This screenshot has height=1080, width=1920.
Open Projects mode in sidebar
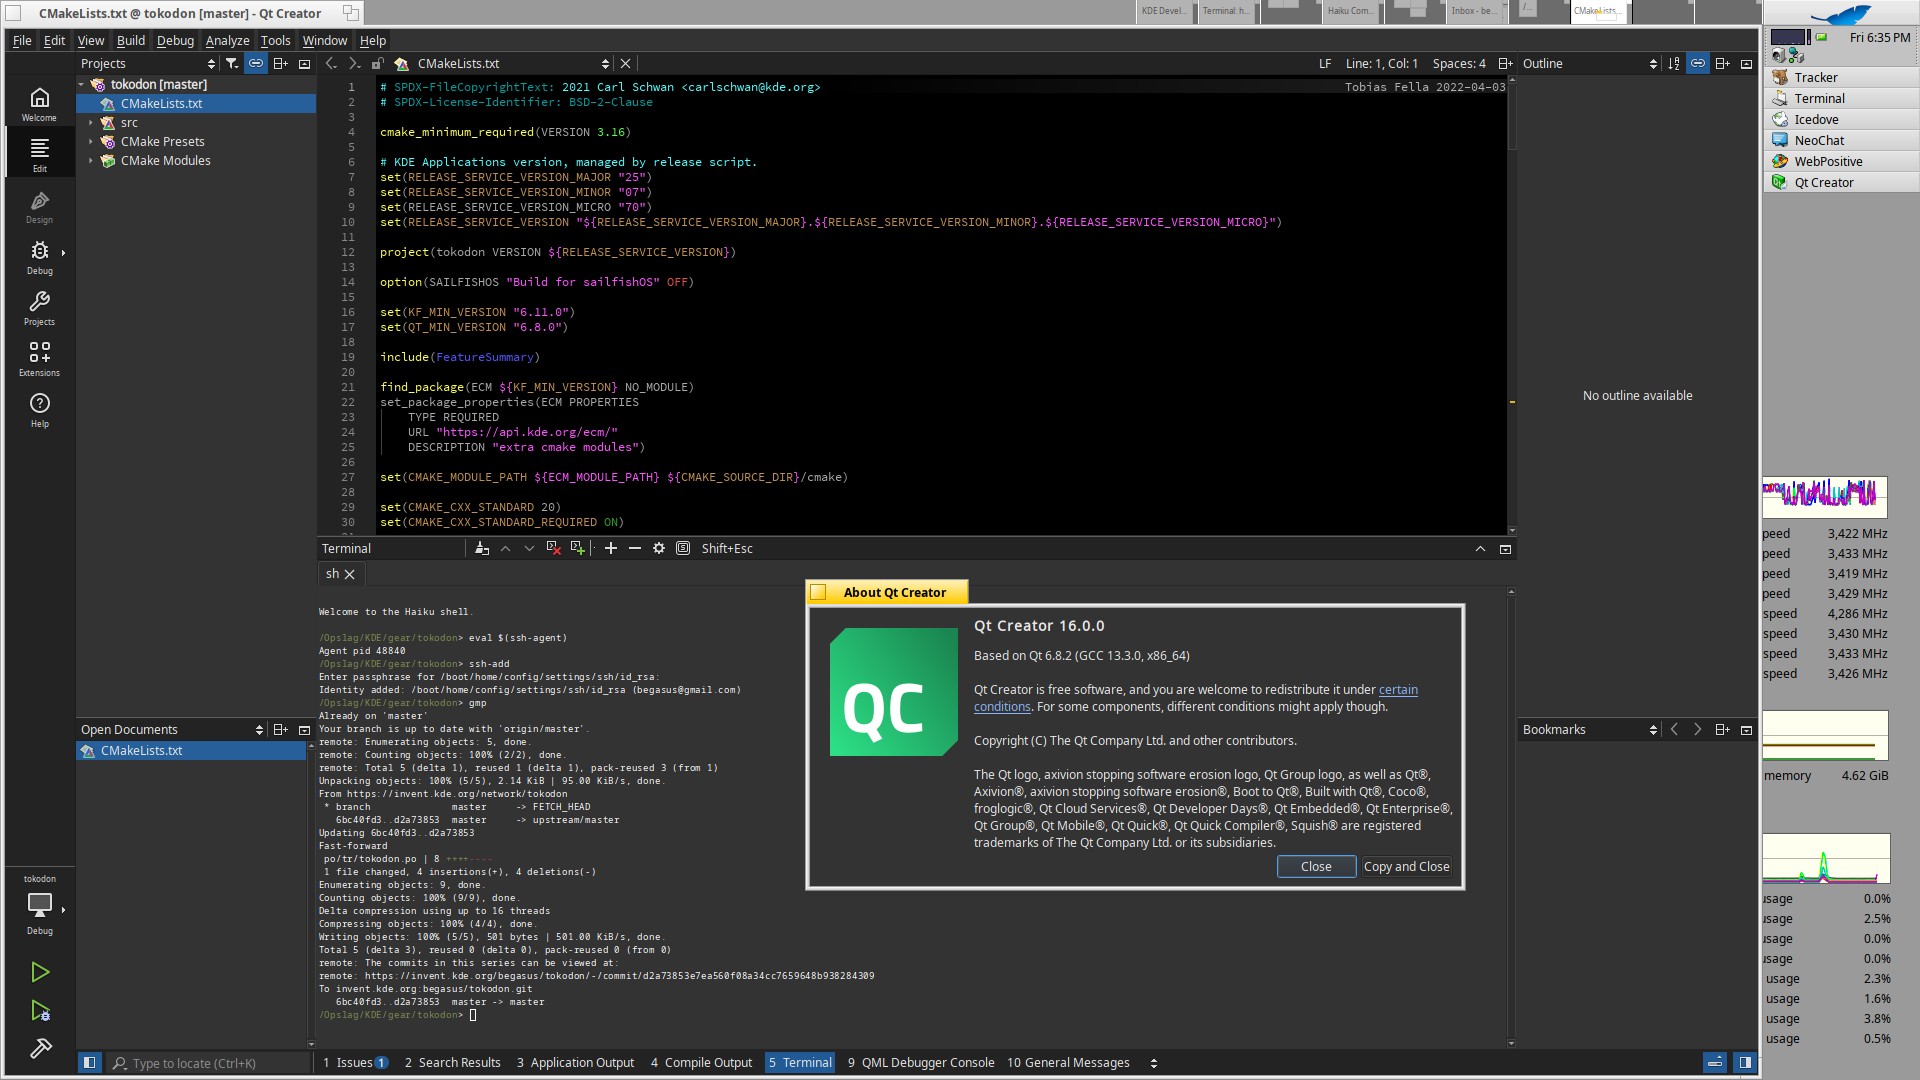coord(39,308)
